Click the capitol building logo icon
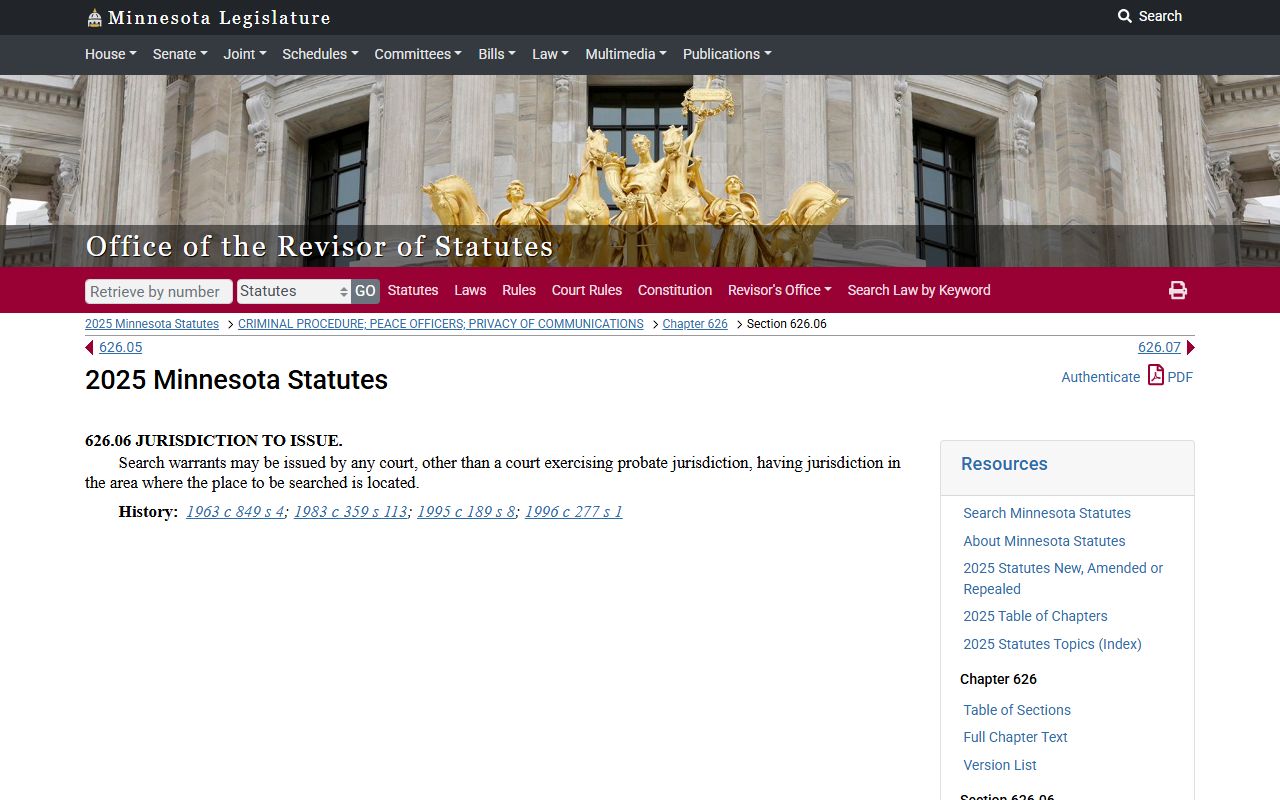Image resolution: width=1280 pixels, height=800 pixels. click(x=95, y=18)
